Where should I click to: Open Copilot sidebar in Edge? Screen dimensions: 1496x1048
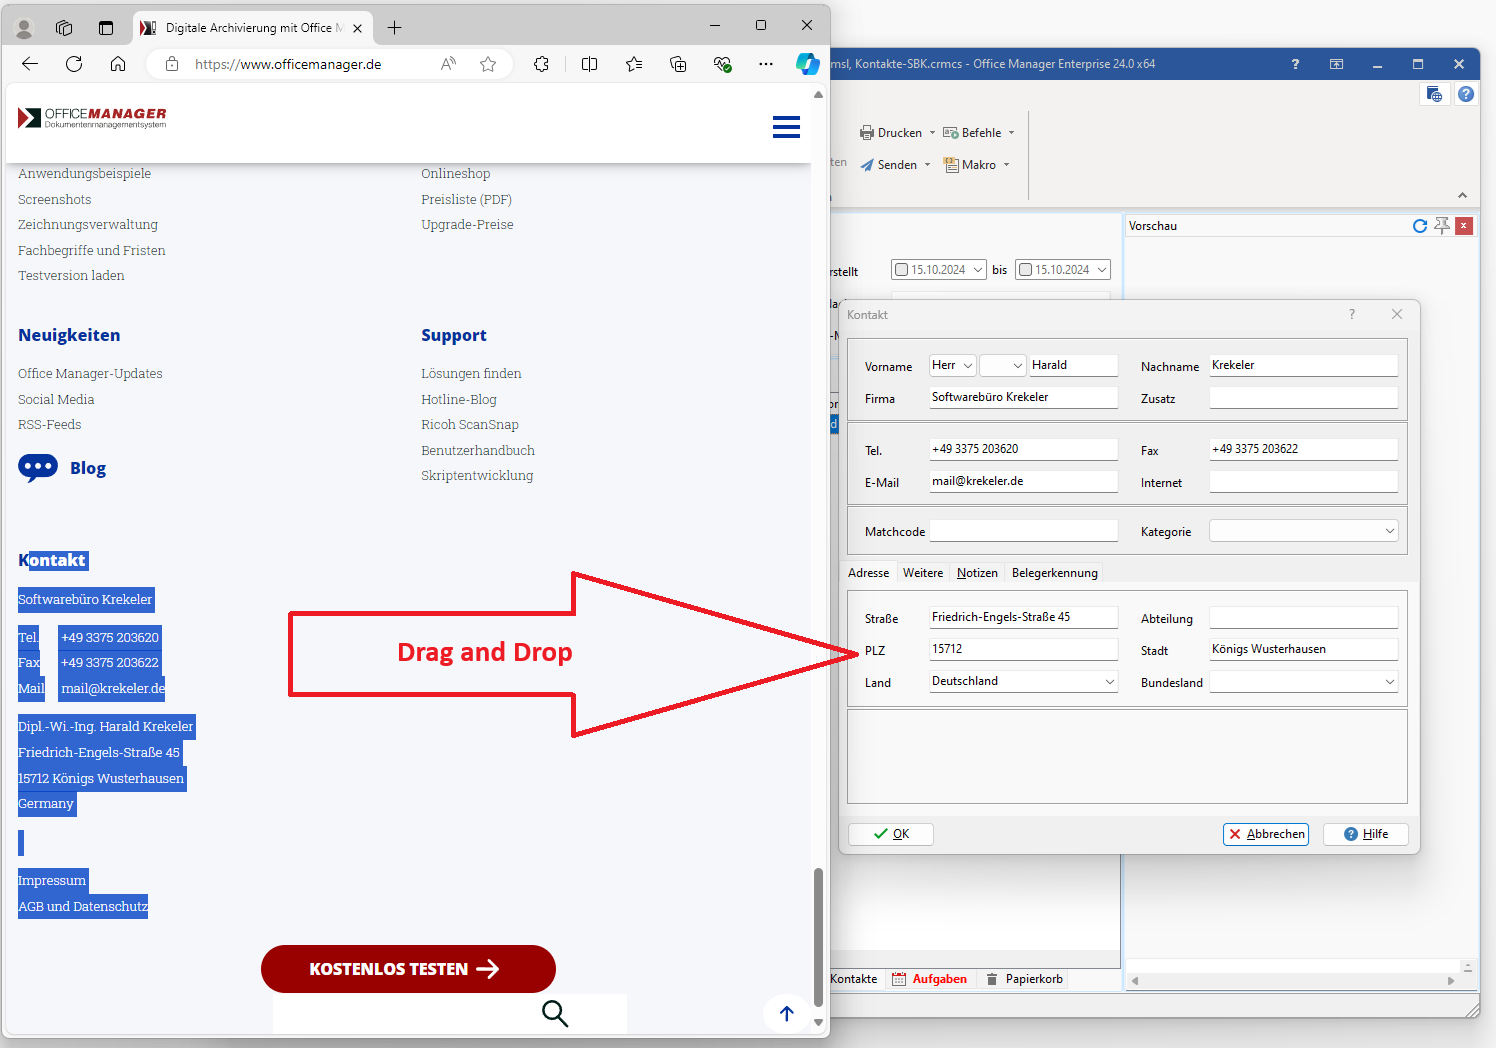pyautogui.click(x=808, y=64)
